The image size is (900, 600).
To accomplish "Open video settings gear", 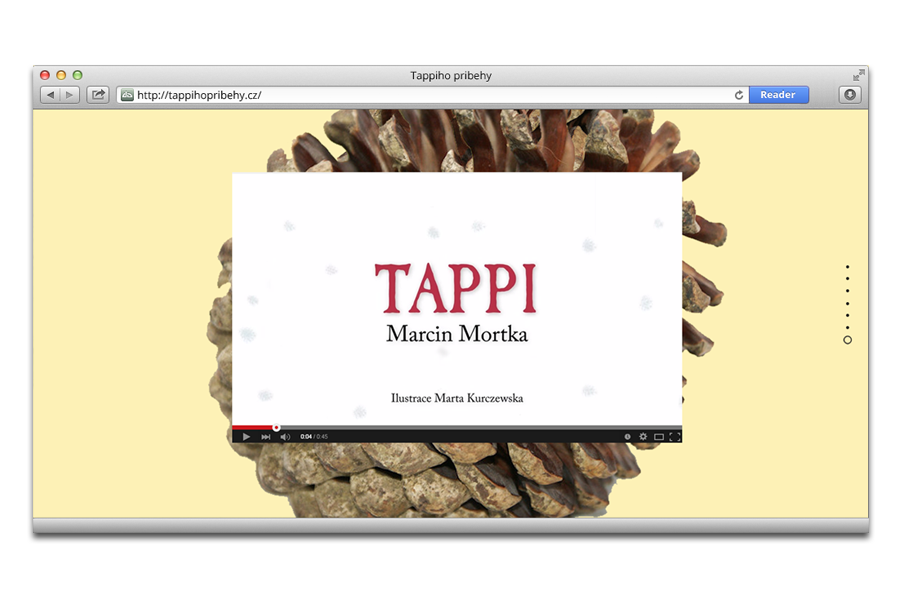I will point(643,437).
